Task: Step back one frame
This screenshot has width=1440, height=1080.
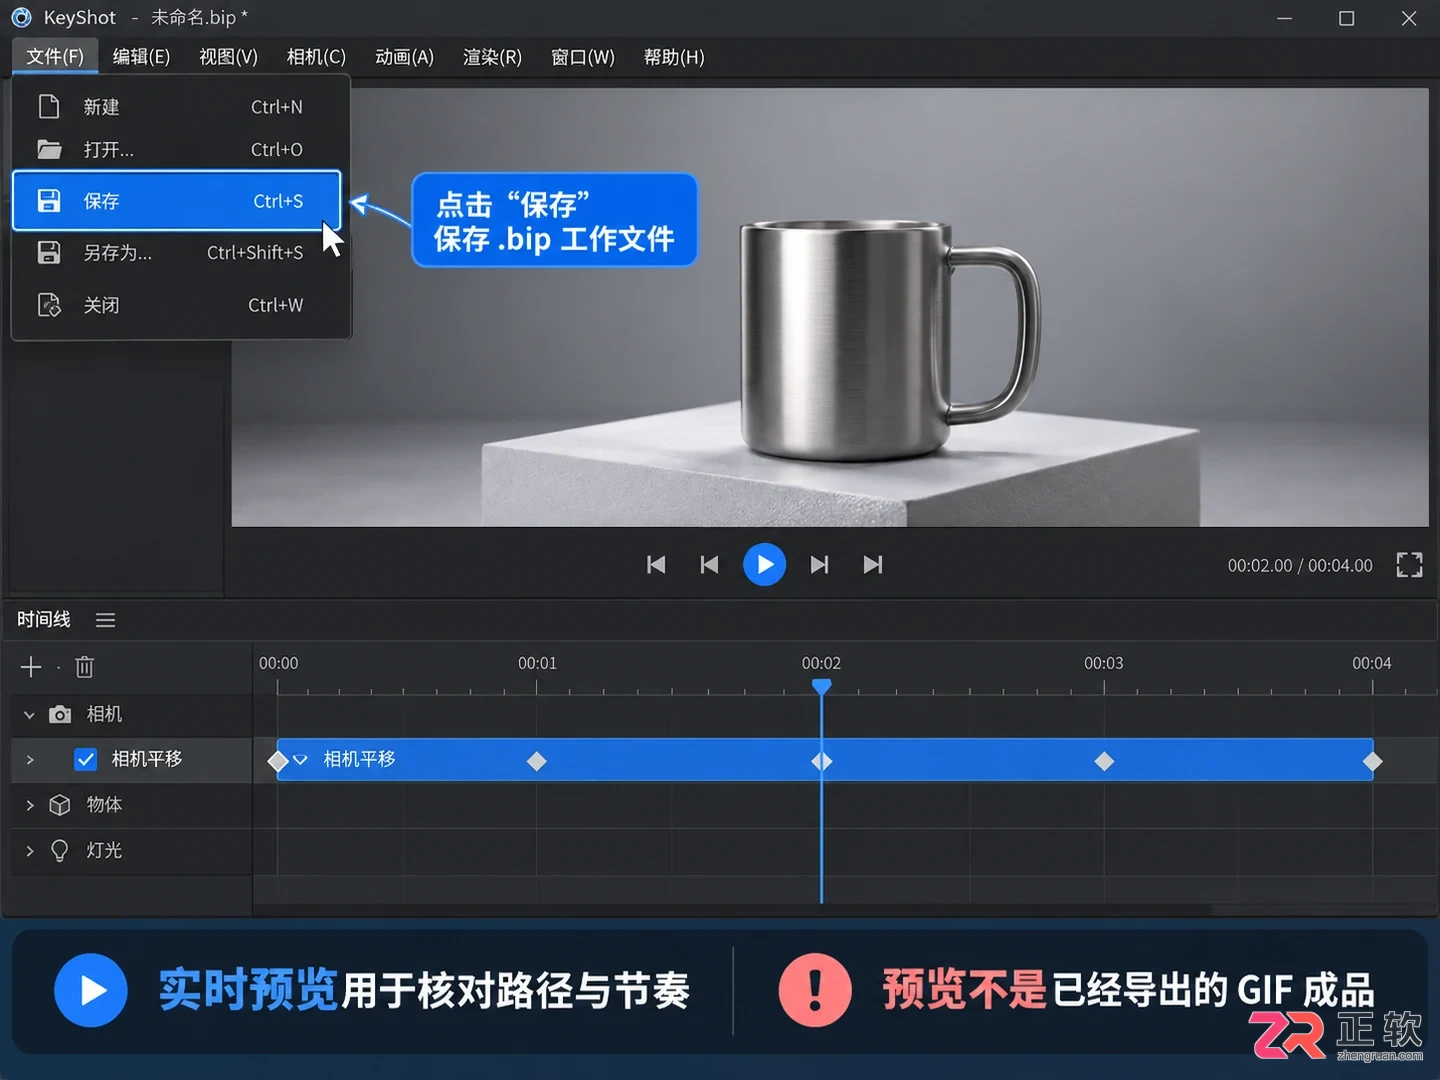Action: pos(709,565)
